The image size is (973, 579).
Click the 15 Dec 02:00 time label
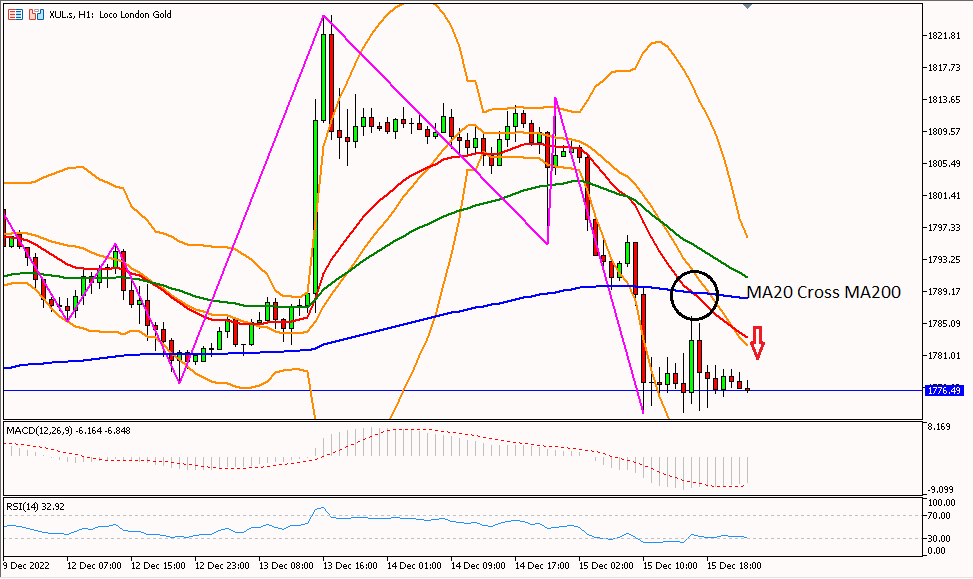tap(606, 566)
